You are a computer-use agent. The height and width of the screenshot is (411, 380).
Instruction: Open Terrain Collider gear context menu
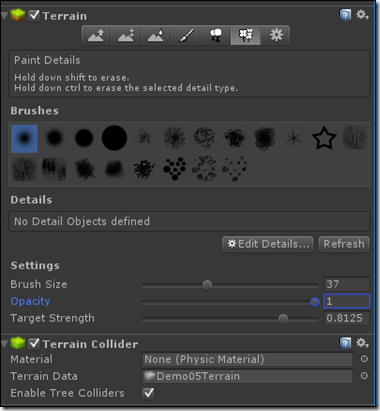click(362, 343)
